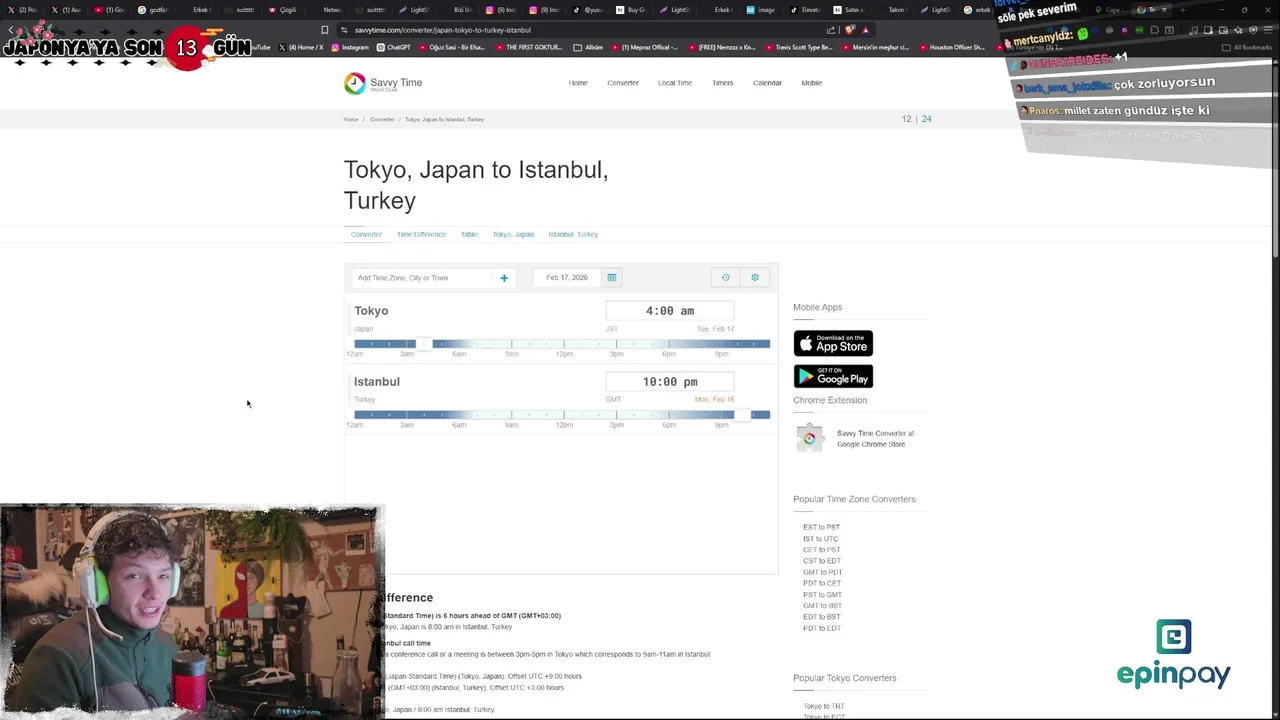This screenshot has width=1280, height=720.
Task: Click 12pm on the Tokyo timeline bar
Action: [x=563, y=344]
